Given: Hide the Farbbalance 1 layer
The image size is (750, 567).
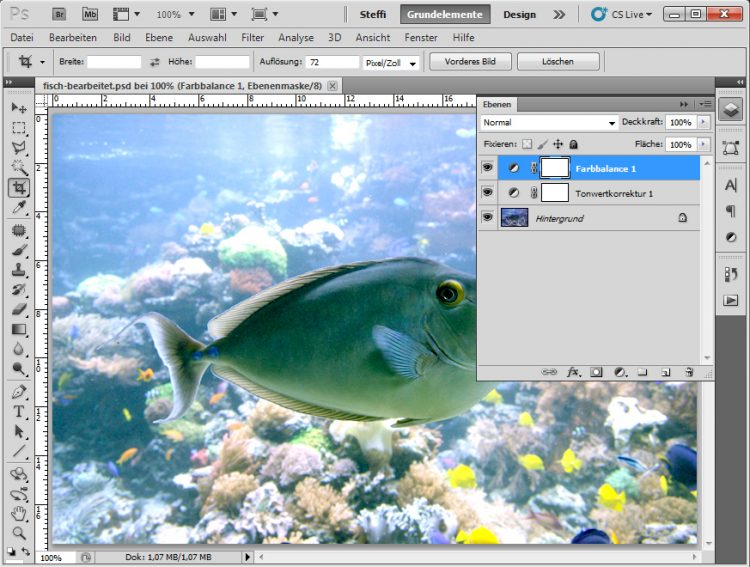Looking at the screenshot, I should pyautogui.click(x=487, y=167).
